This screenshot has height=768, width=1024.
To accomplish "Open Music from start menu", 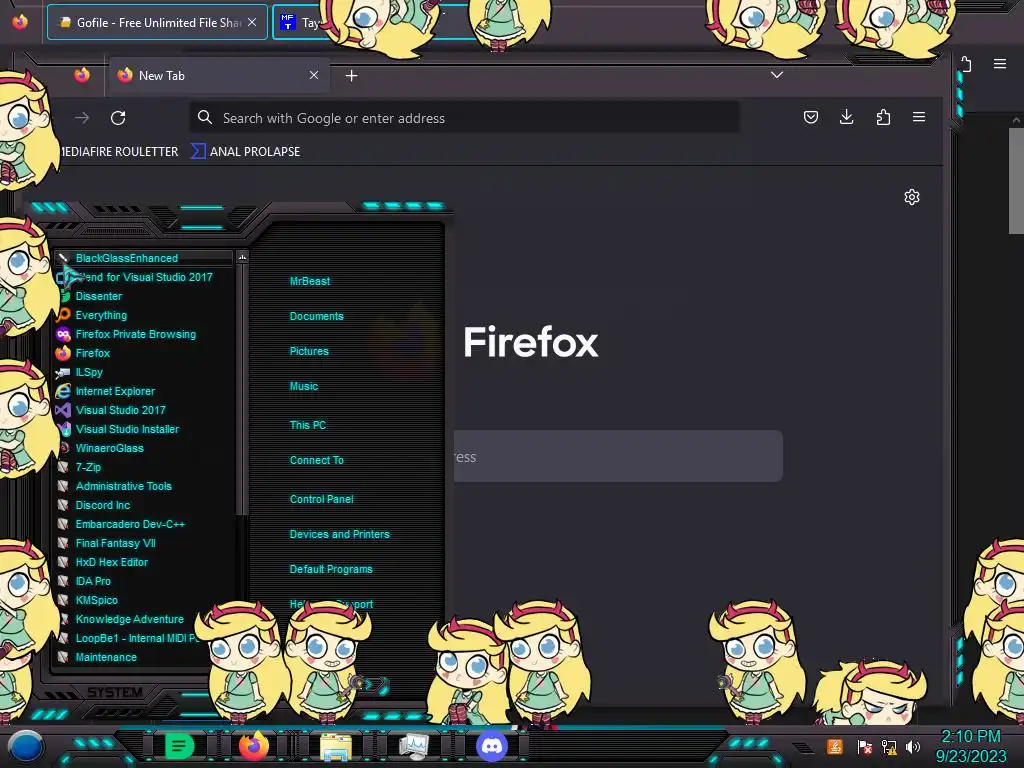I will coord(304,386).
